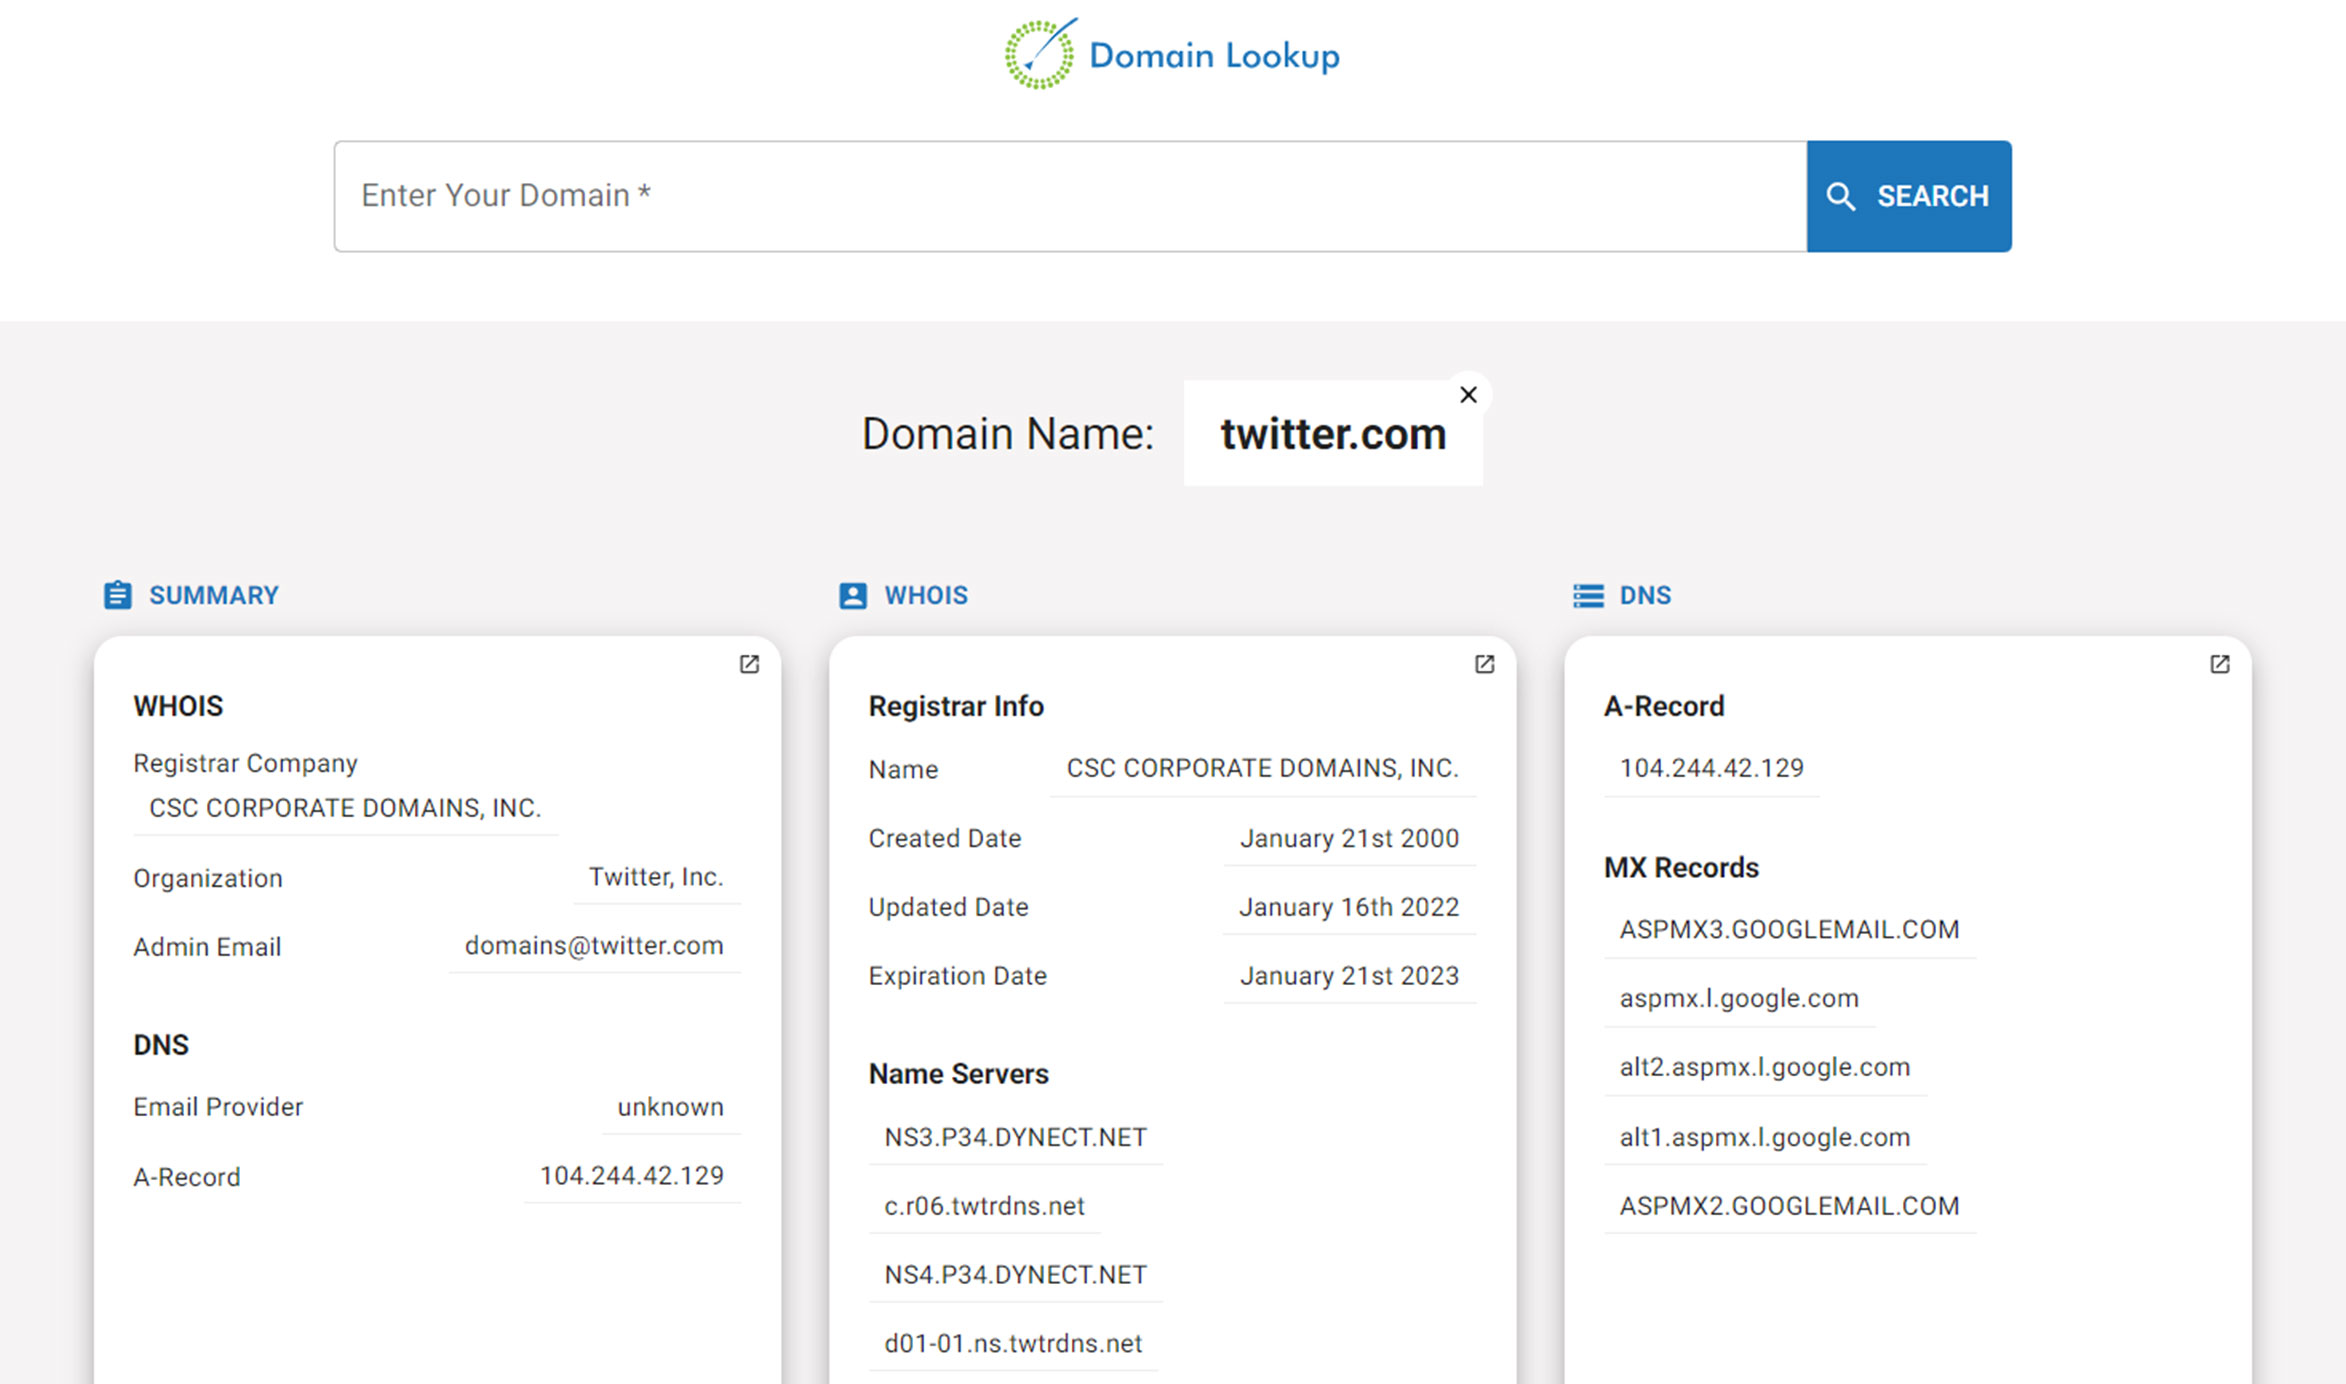Select the A-Record IP in Summary card
The height and width of the screenshot is (1384, 2346).
(x=632, y=1176)
